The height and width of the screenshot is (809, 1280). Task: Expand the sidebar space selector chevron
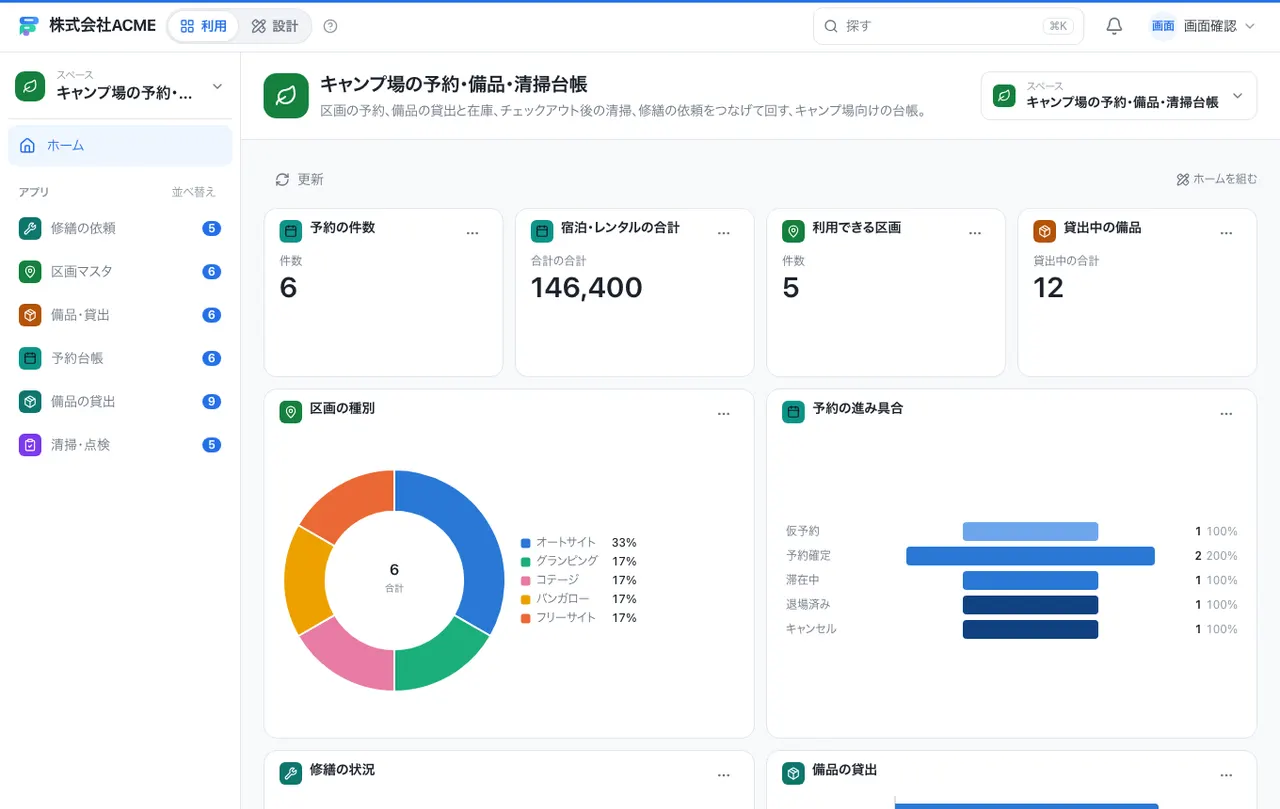217,87
